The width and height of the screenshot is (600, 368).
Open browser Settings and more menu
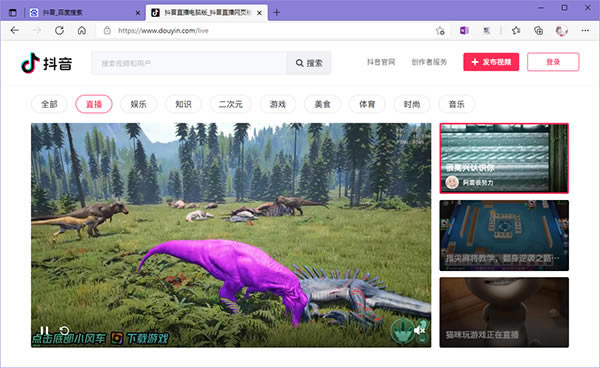(x=585, y=31)
